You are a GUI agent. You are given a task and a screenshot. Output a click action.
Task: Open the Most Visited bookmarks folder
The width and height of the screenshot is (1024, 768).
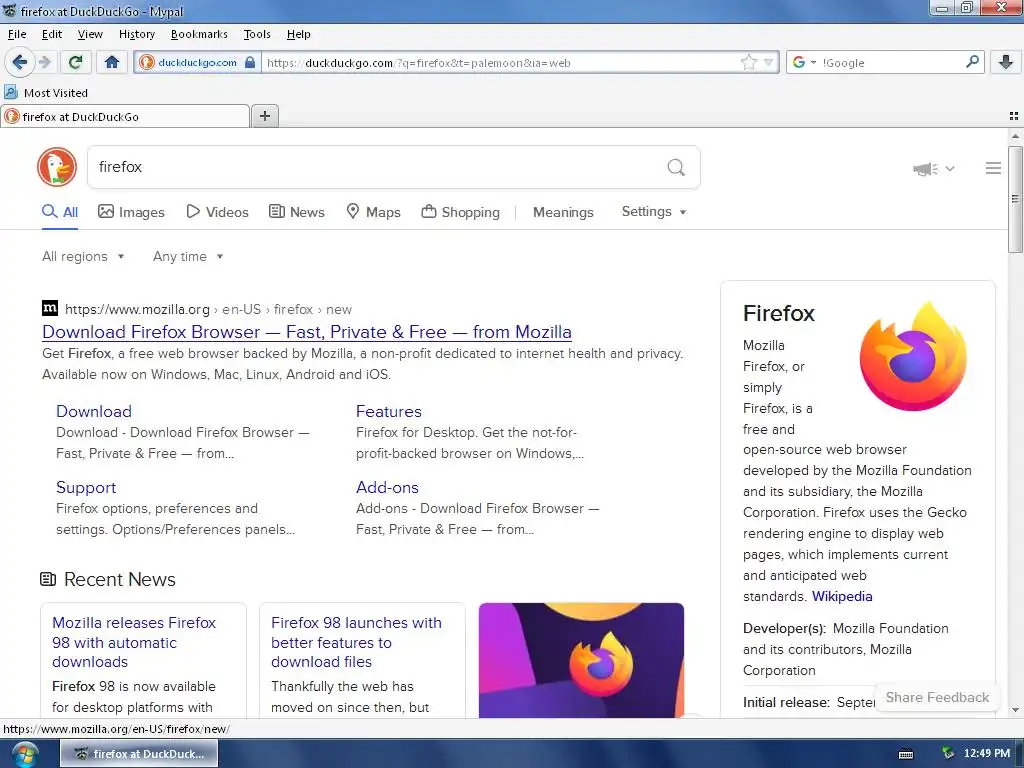46,93
